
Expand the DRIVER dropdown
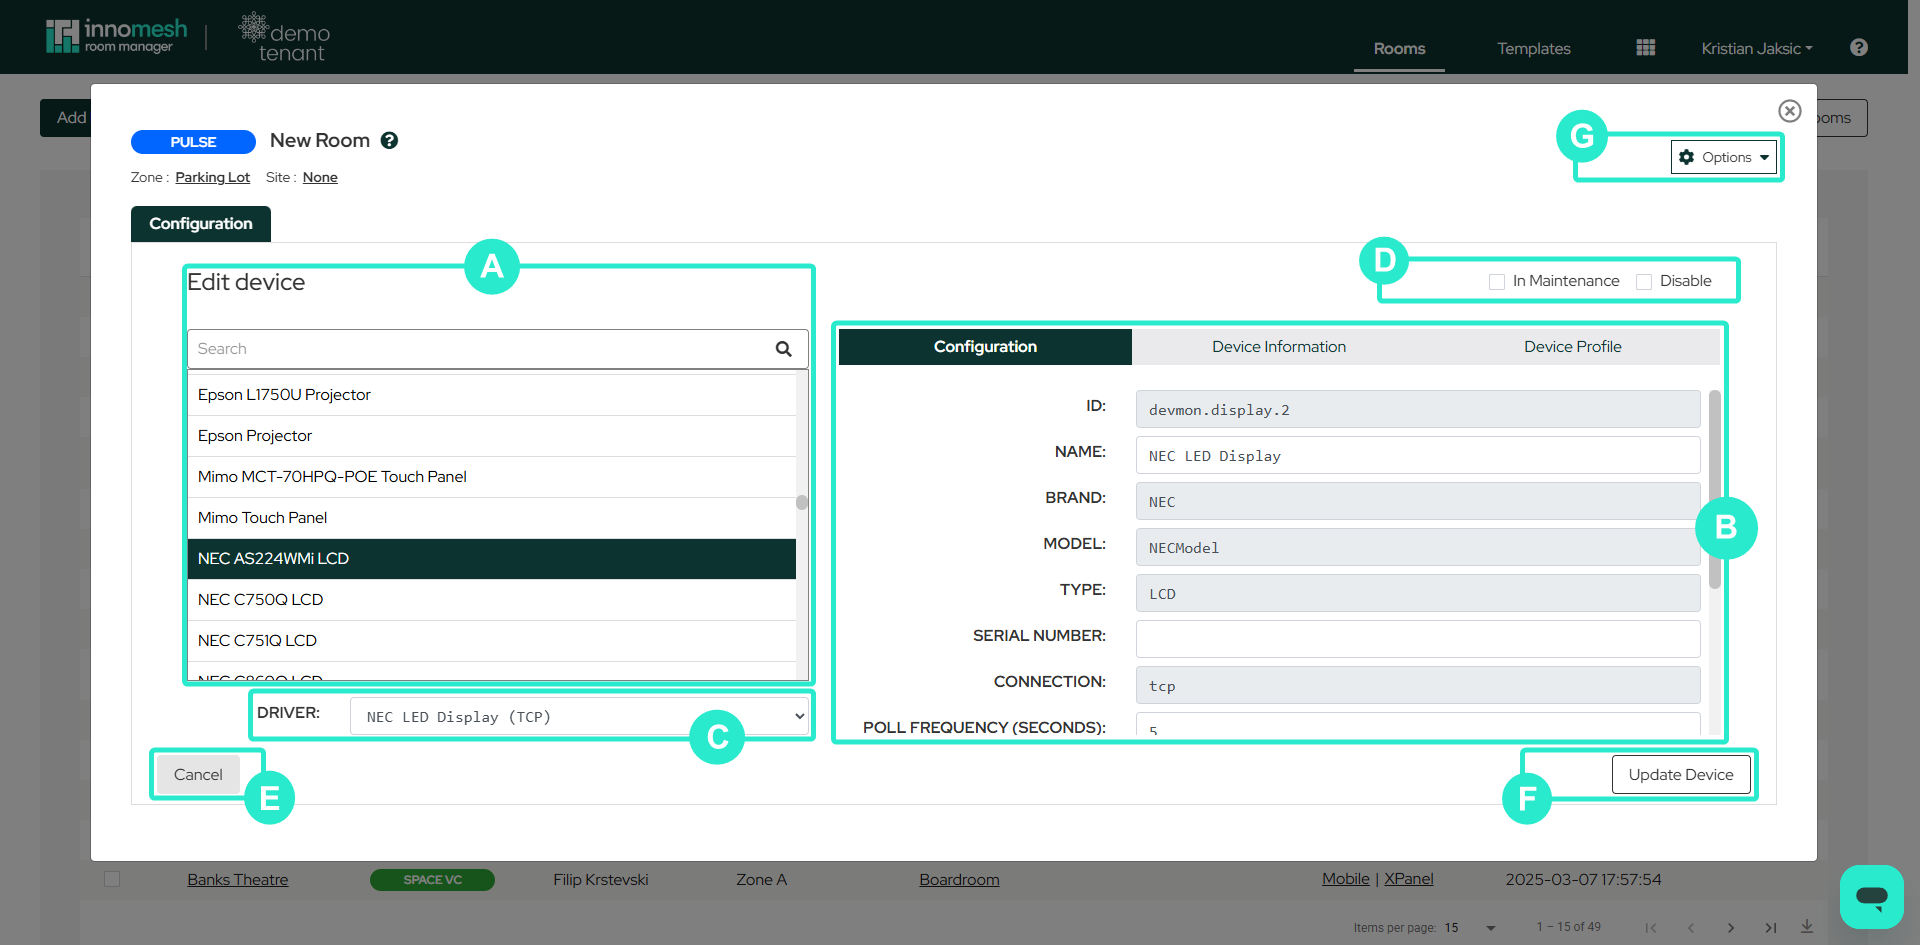579,716
